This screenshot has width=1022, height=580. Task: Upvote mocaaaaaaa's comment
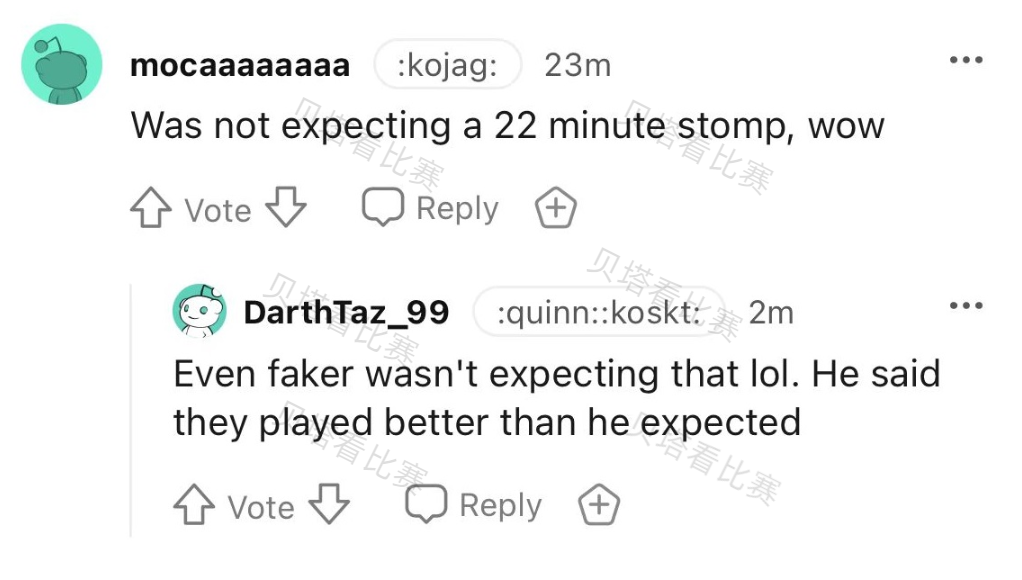151,209
